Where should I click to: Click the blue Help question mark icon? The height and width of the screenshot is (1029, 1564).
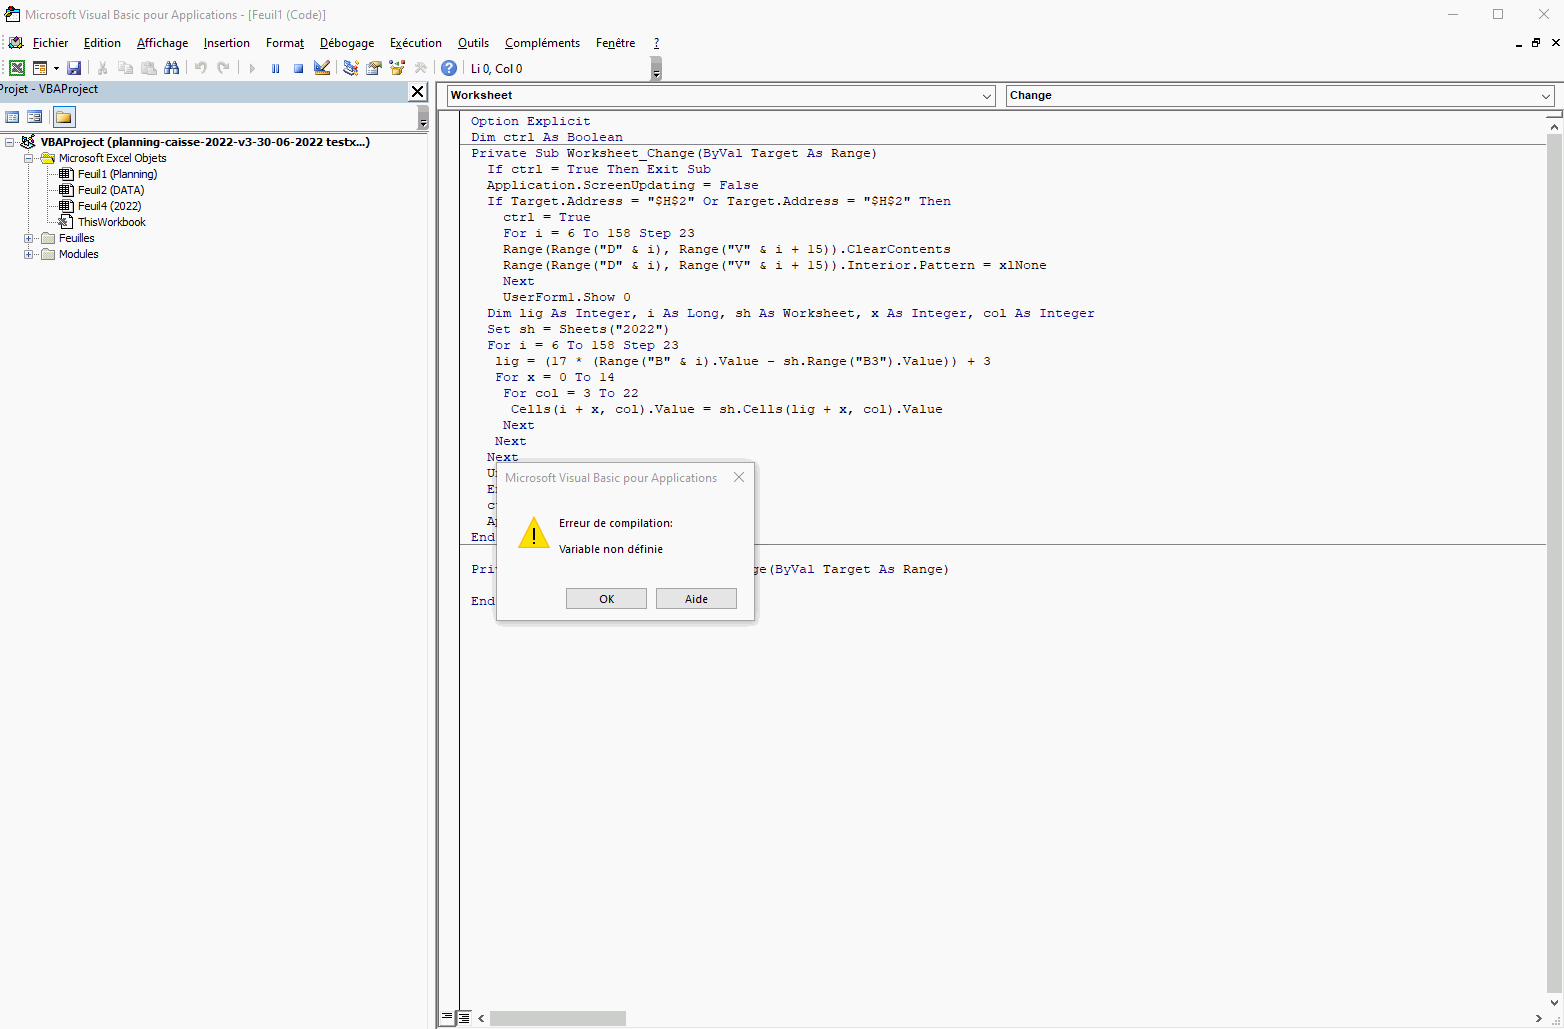(449, 68)
